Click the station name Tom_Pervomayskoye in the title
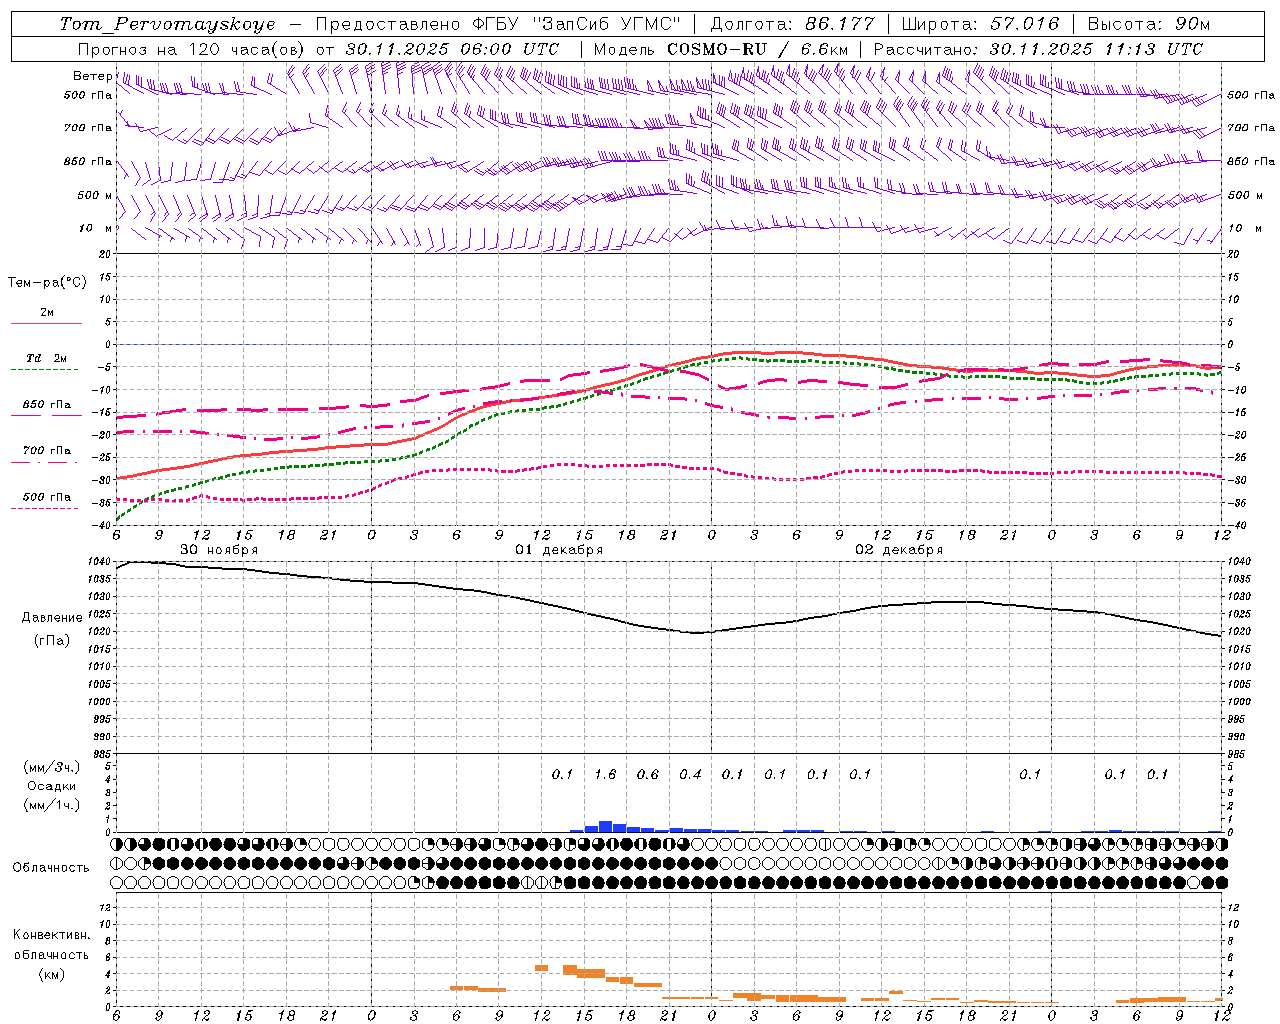Image resolution: width=1280 pixels, height=1024 pixels. 167,24
